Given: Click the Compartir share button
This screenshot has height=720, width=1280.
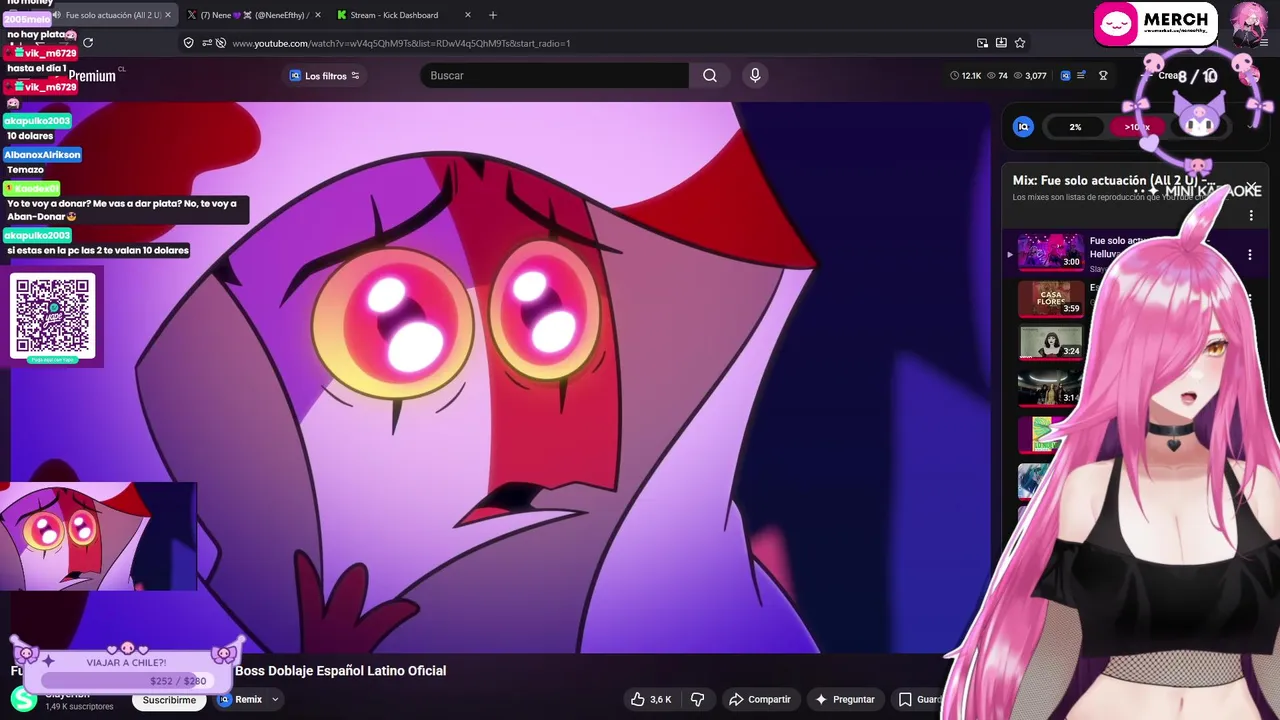Looking at the screenshot, I should (760, 699).
